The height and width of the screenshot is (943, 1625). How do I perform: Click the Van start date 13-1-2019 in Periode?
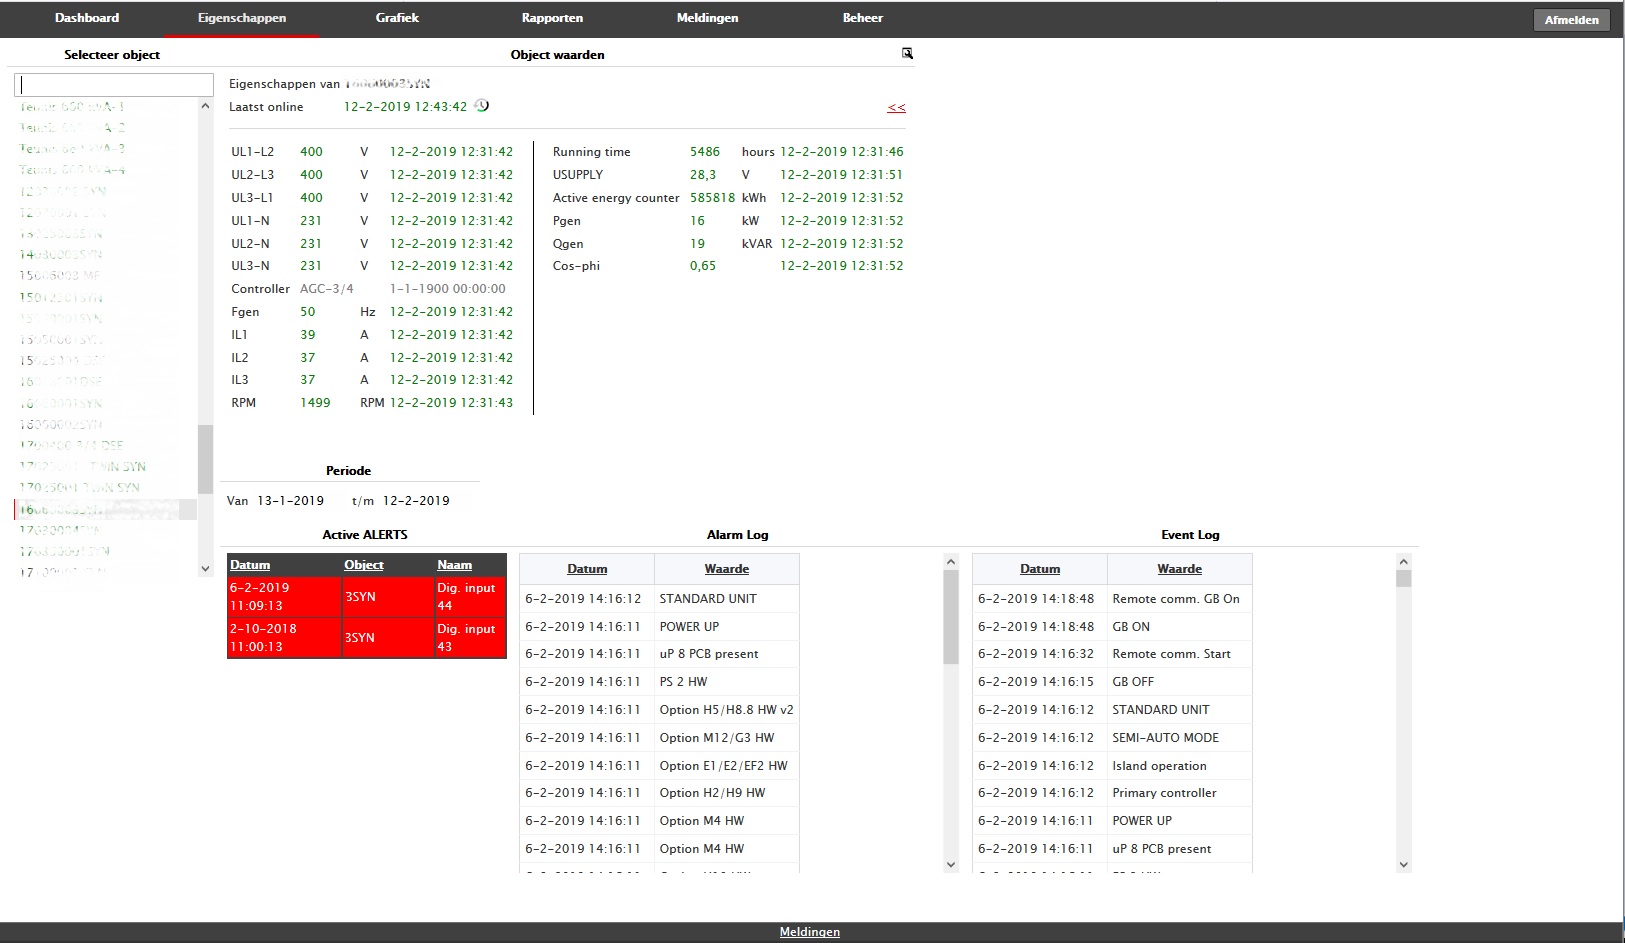click(x=290, y=500)
